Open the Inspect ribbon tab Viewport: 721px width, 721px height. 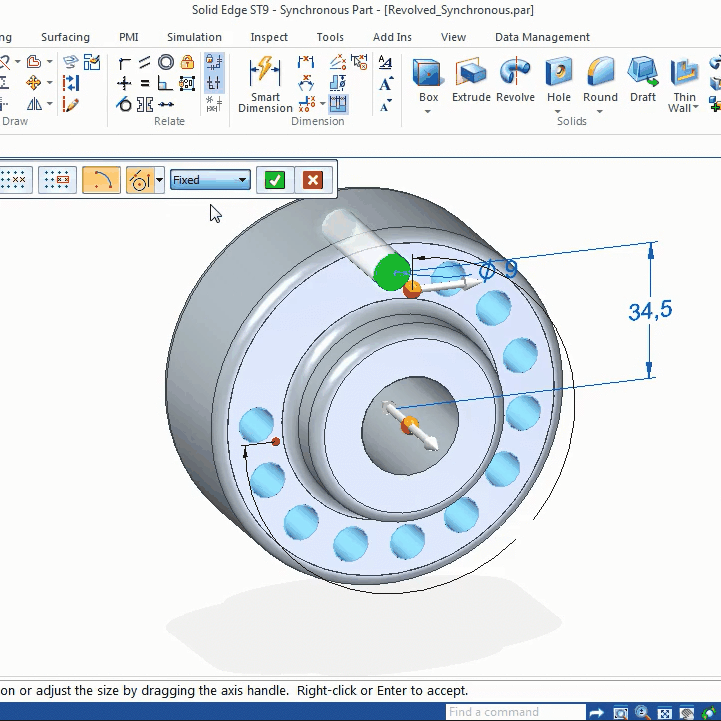click(269, 37)
